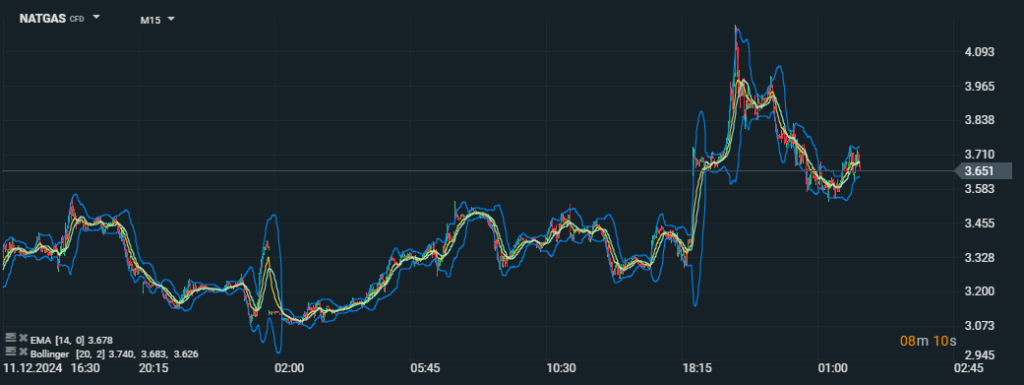The height and width of the screenshot is (385, 1024).
Task: Click the 2.945 price axis label
Action: (x=980, y=356)
